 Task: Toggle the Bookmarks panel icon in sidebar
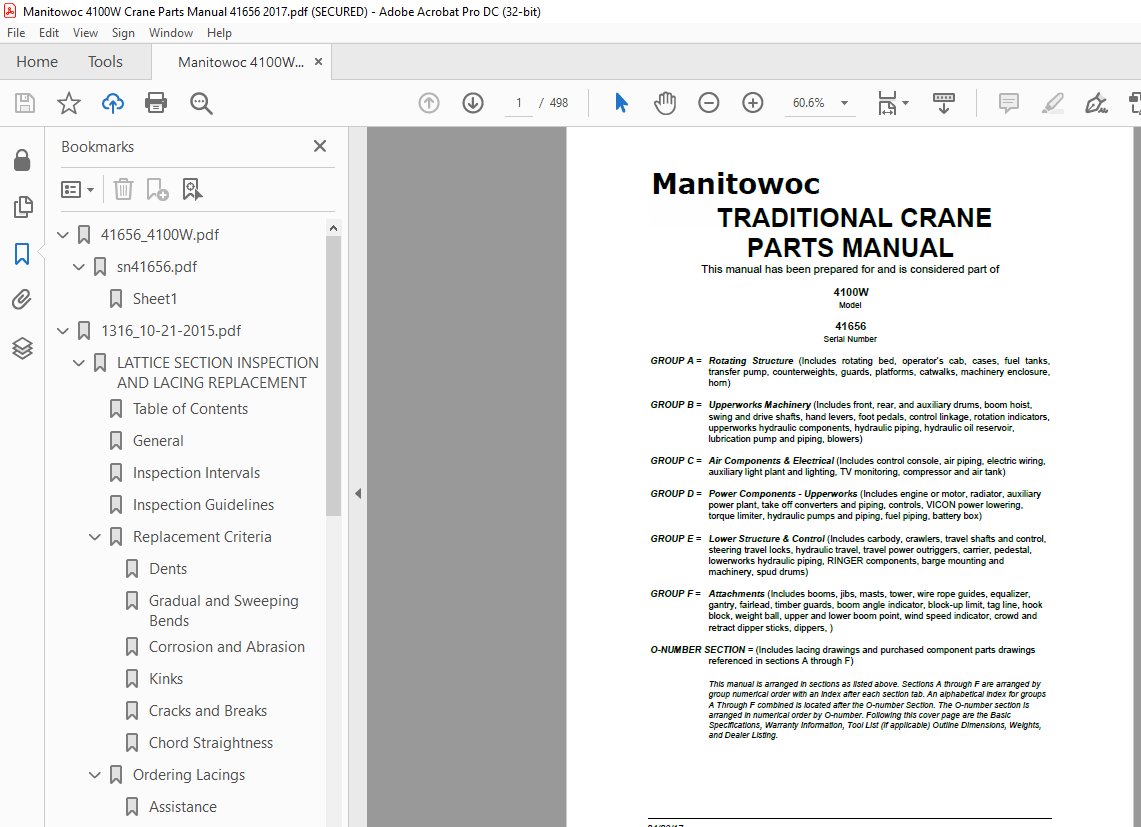22,254
